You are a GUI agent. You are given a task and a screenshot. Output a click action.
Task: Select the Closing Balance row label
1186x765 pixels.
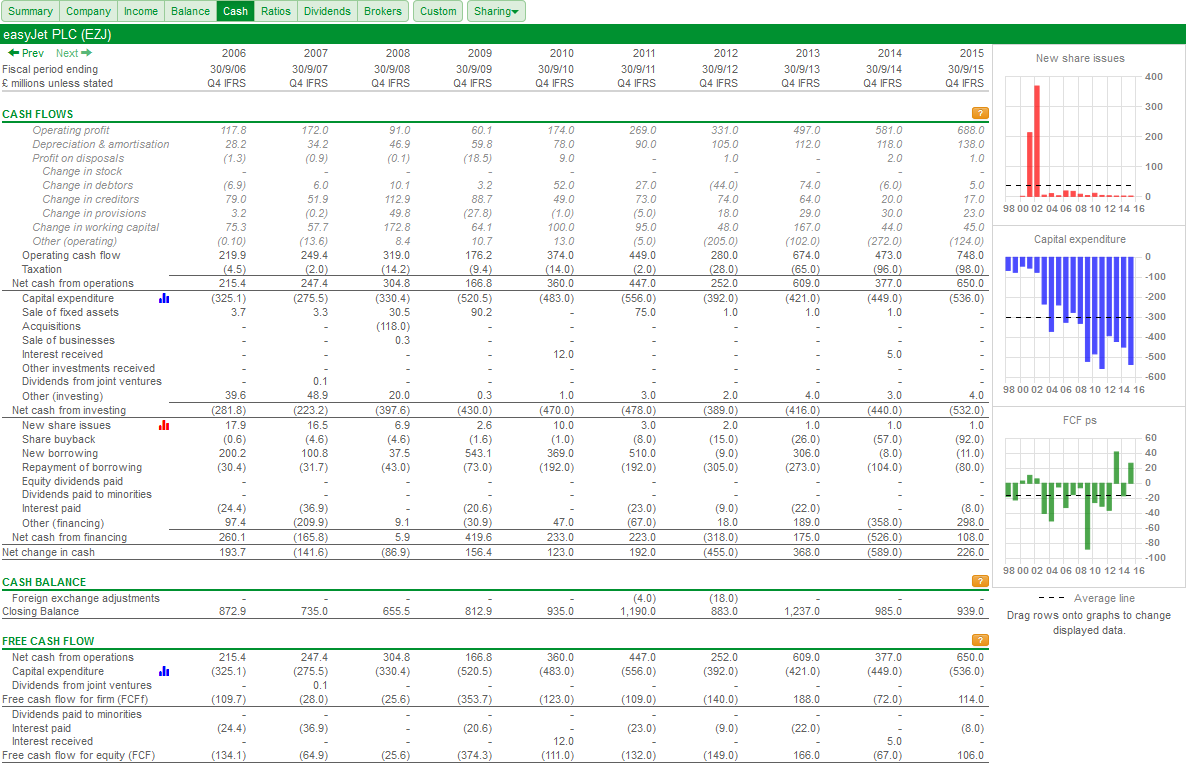point(40,611)
